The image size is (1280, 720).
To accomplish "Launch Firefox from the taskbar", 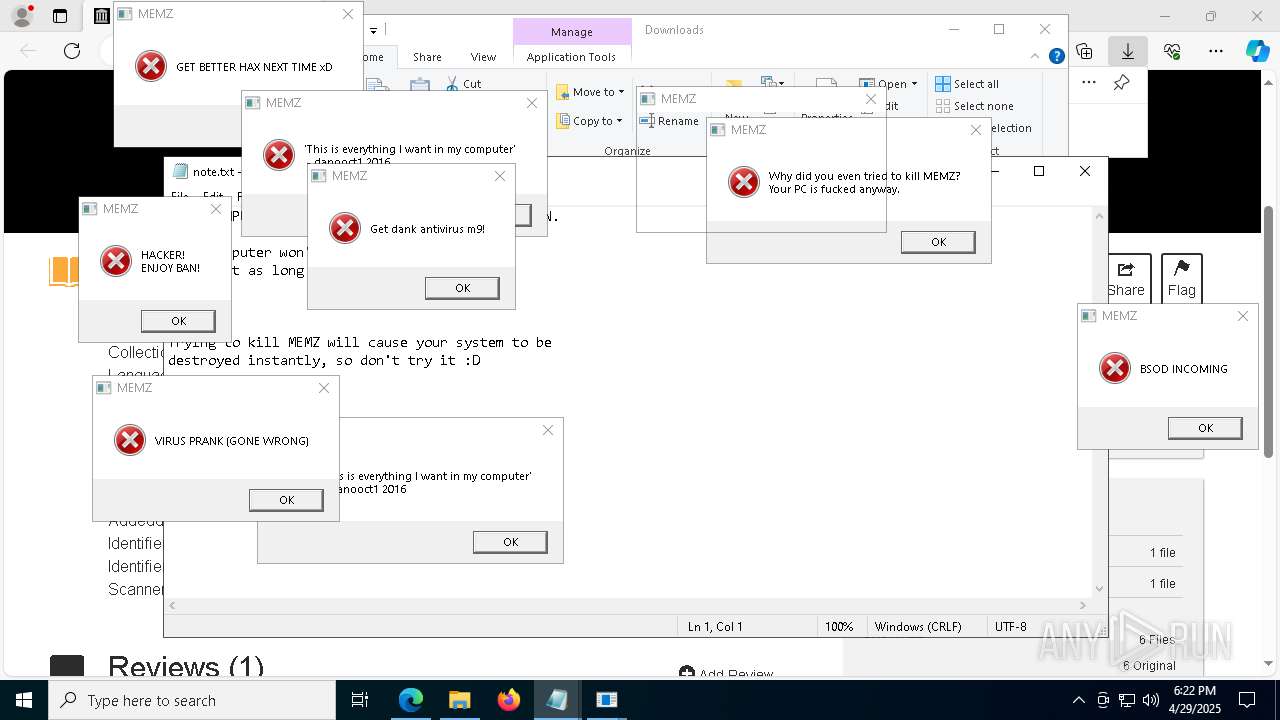I will click(508, 700).
